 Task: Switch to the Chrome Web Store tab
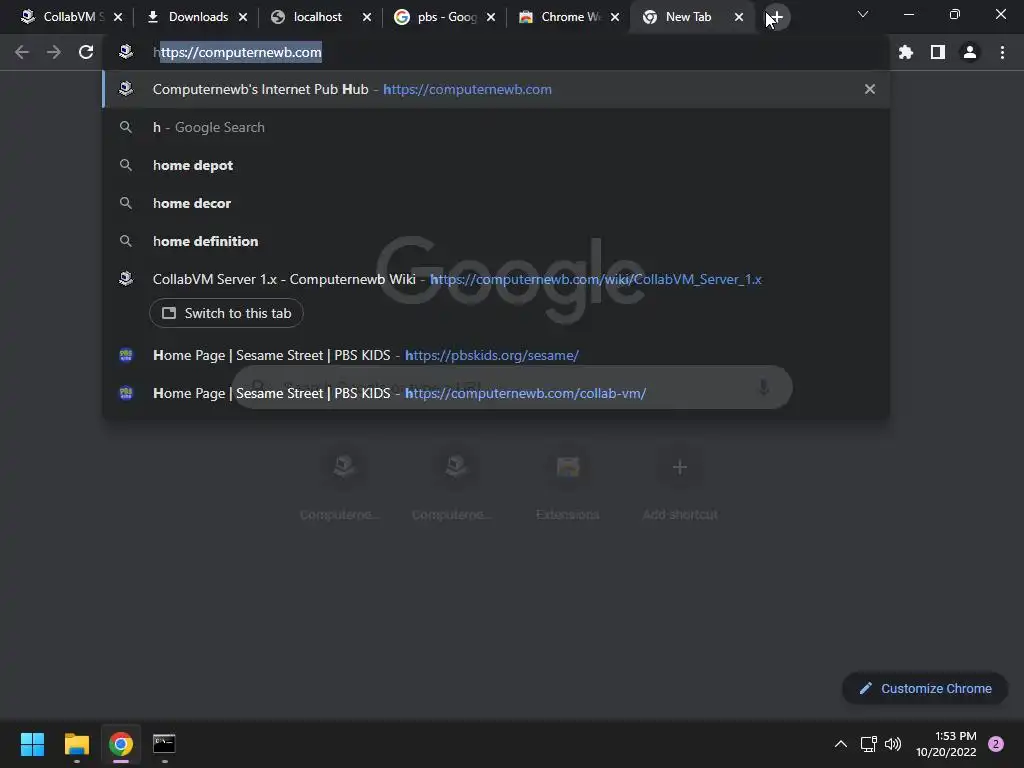tap(560, 17)
